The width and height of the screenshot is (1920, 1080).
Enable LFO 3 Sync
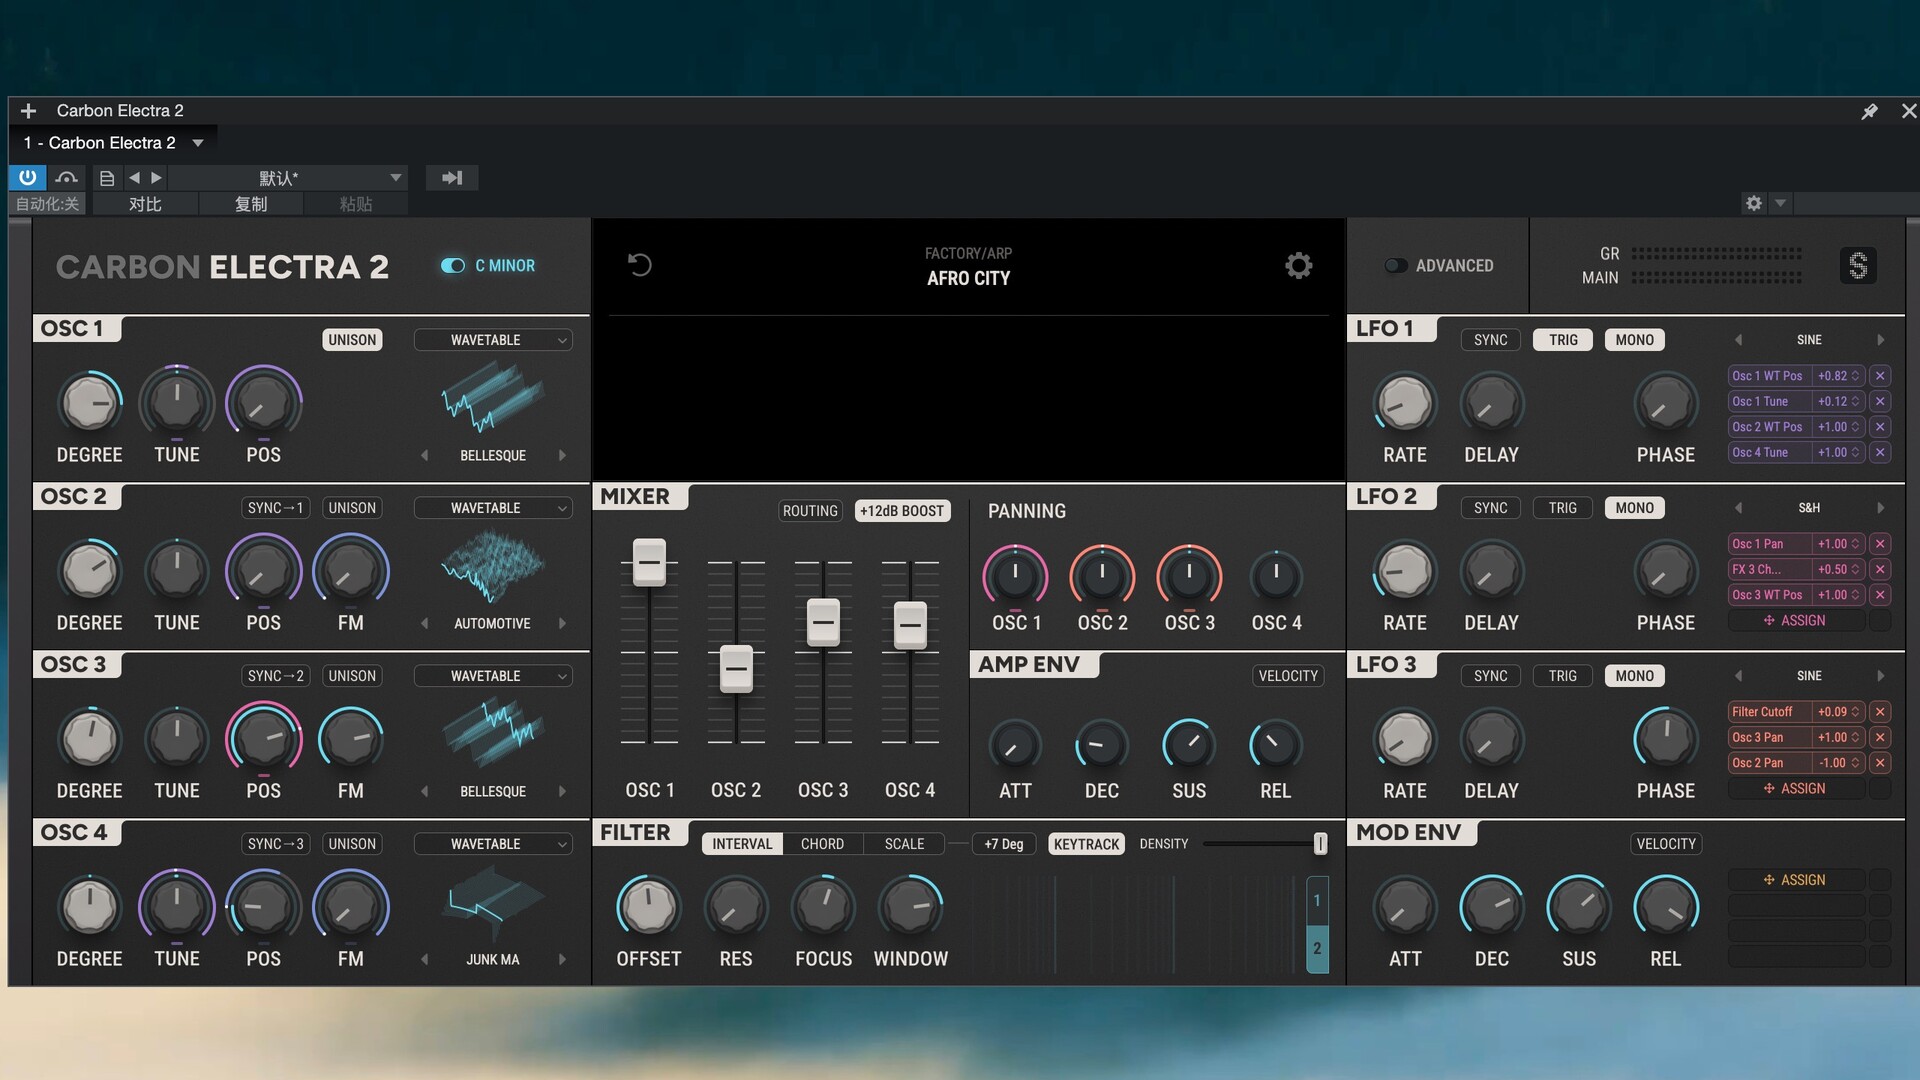point(1490,676)
